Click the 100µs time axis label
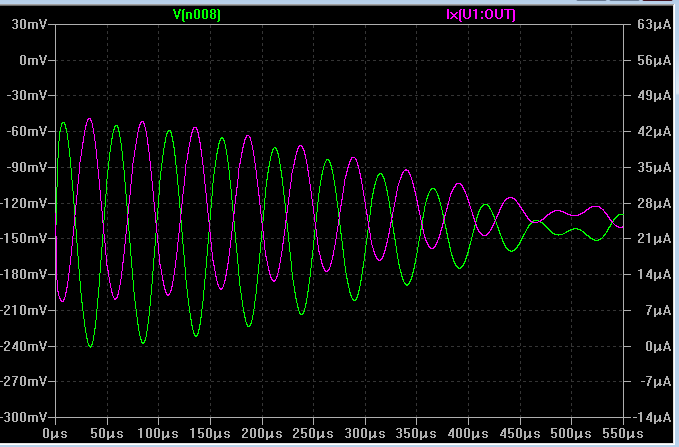Screen dimensions: 679x447 tap(158, 433)
